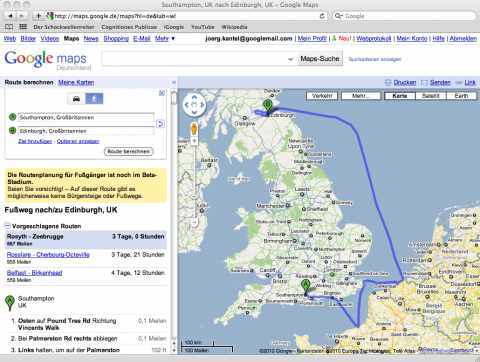This screenshot has width=480, height=362.
Task: Choose the Rosslare - Cherbourg-Octeville route link
Action: point(48,255)
